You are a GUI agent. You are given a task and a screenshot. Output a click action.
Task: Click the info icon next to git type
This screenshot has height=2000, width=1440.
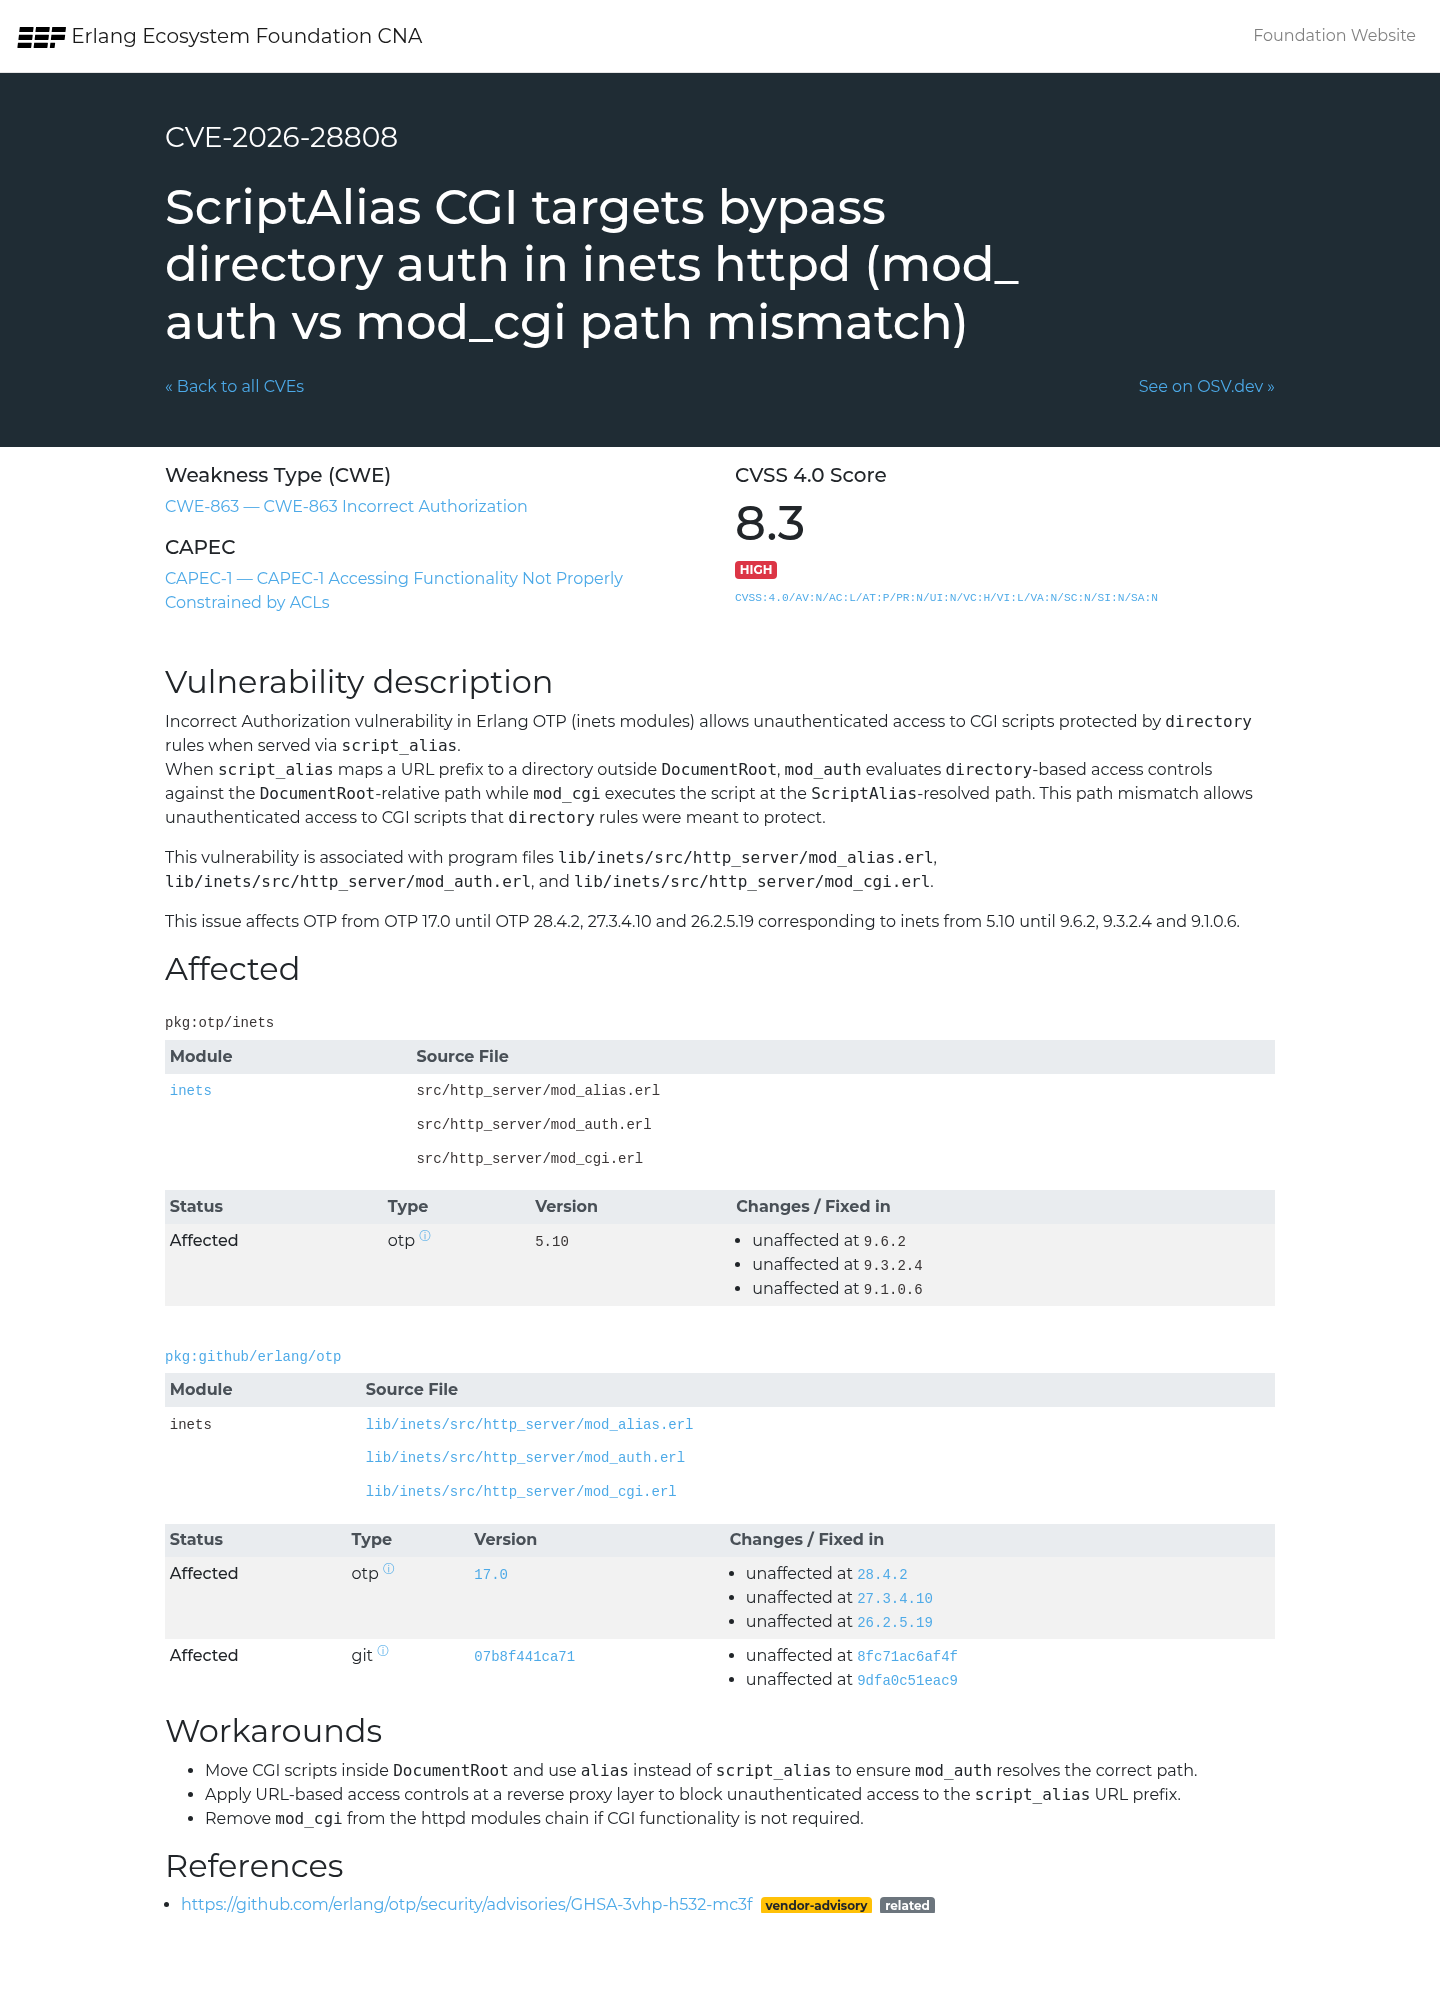click(383, 1651)
